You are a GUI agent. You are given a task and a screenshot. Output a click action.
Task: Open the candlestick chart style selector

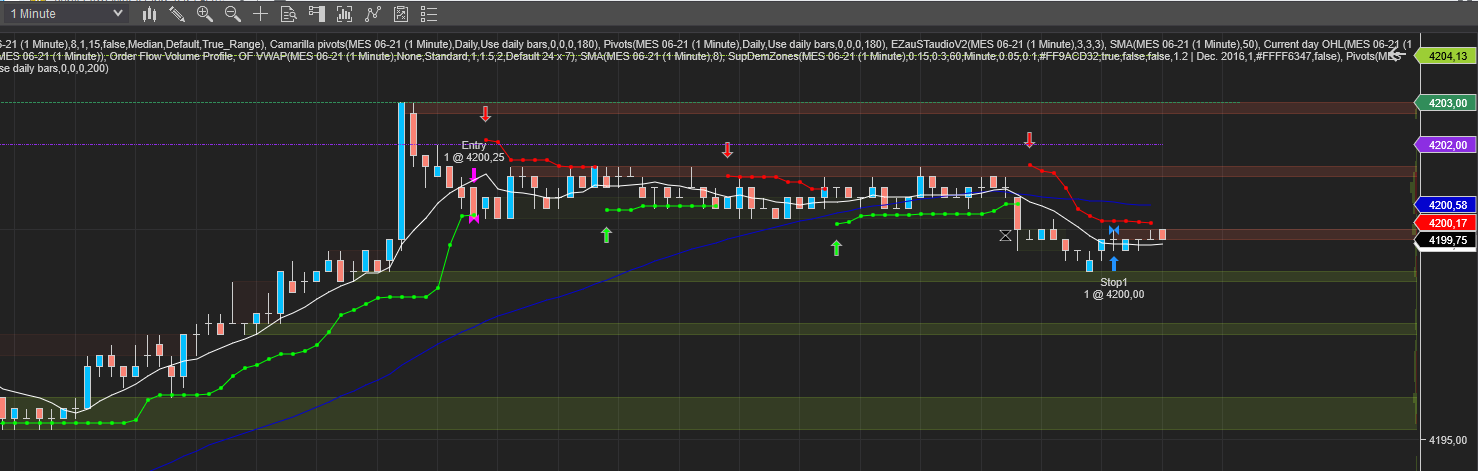tap(150, 13)
